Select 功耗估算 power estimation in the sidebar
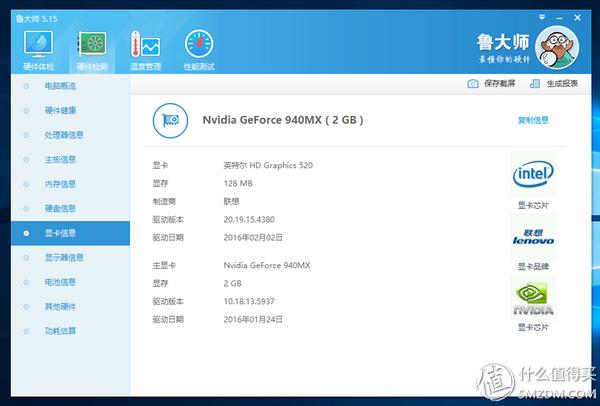This screenshot has width=600, height=406. click(x=60, y=331)
